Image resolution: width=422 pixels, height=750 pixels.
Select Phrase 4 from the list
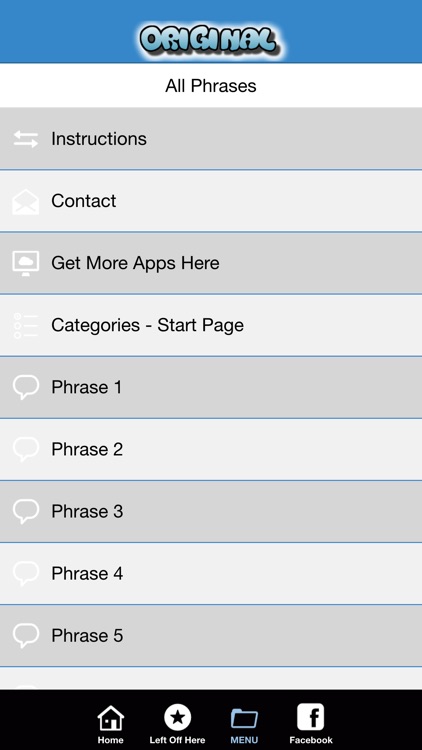tap(211, 574)
